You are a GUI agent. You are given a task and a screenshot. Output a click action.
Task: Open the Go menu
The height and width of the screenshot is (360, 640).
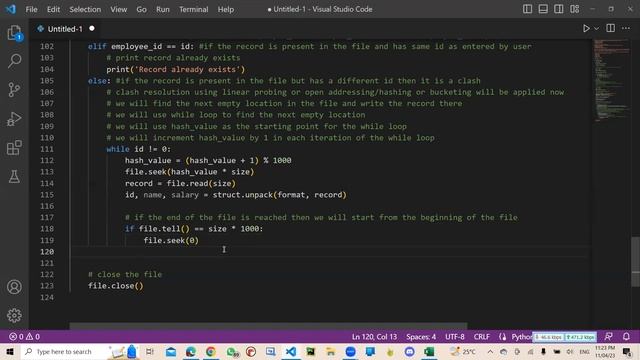141,9
